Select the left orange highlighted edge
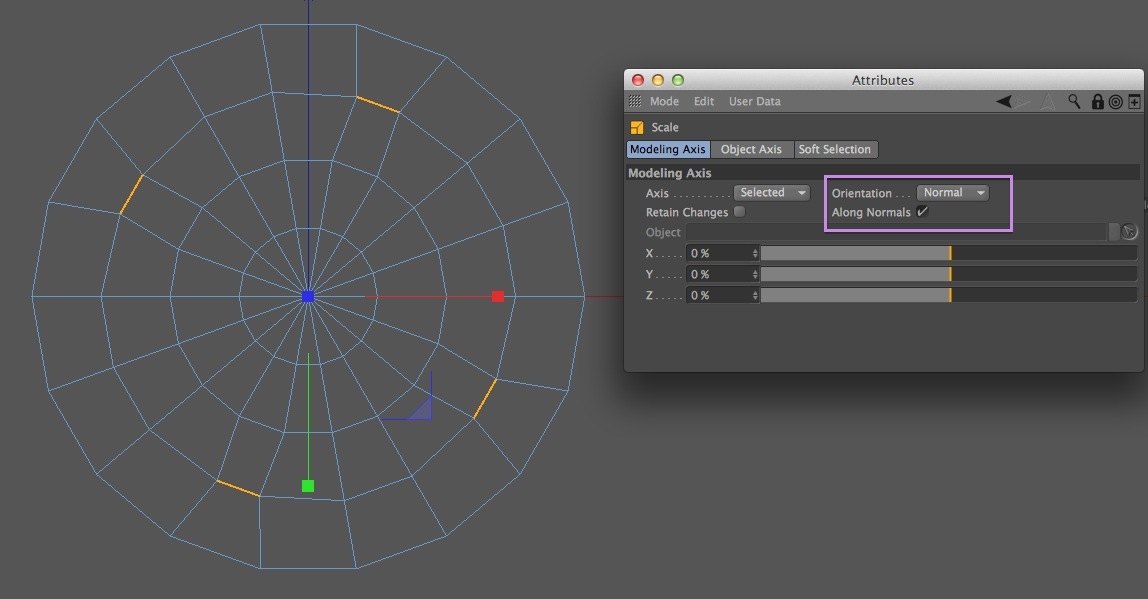The height and width of the screenshot is (599, 1148). [x=131, y=194]
